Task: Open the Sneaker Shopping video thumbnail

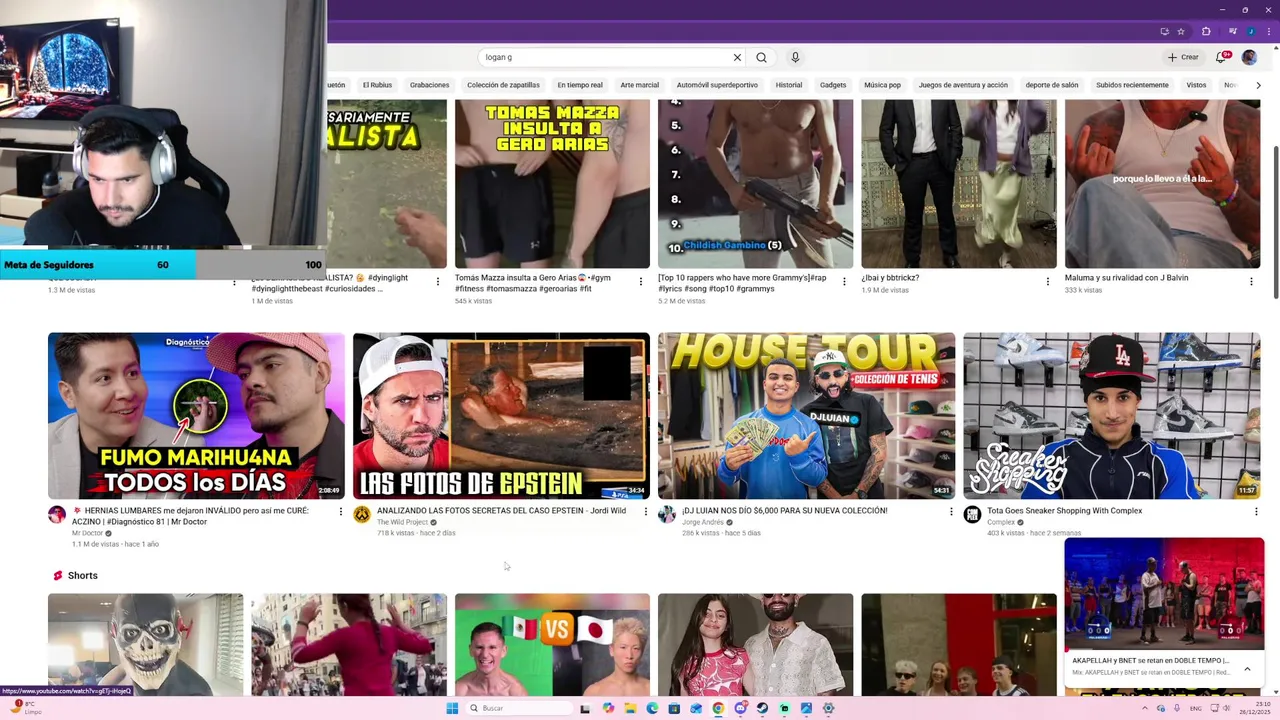Action: coord(1111,416)
